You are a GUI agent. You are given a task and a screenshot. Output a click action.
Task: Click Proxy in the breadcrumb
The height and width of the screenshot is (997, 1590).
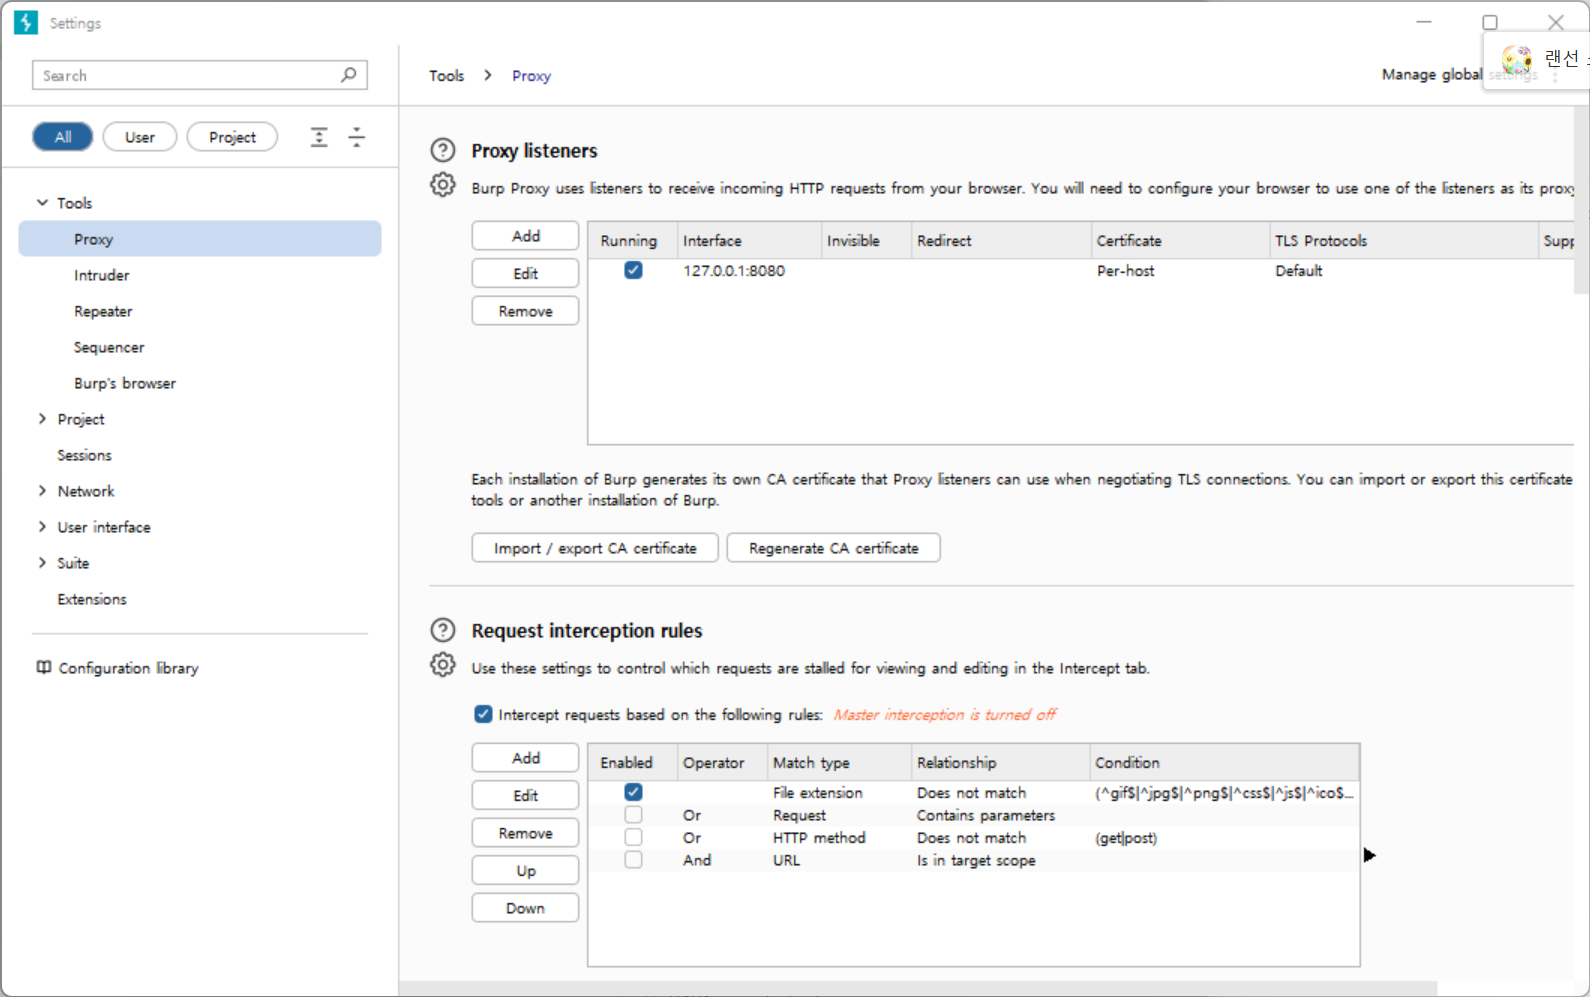[531, 76]
